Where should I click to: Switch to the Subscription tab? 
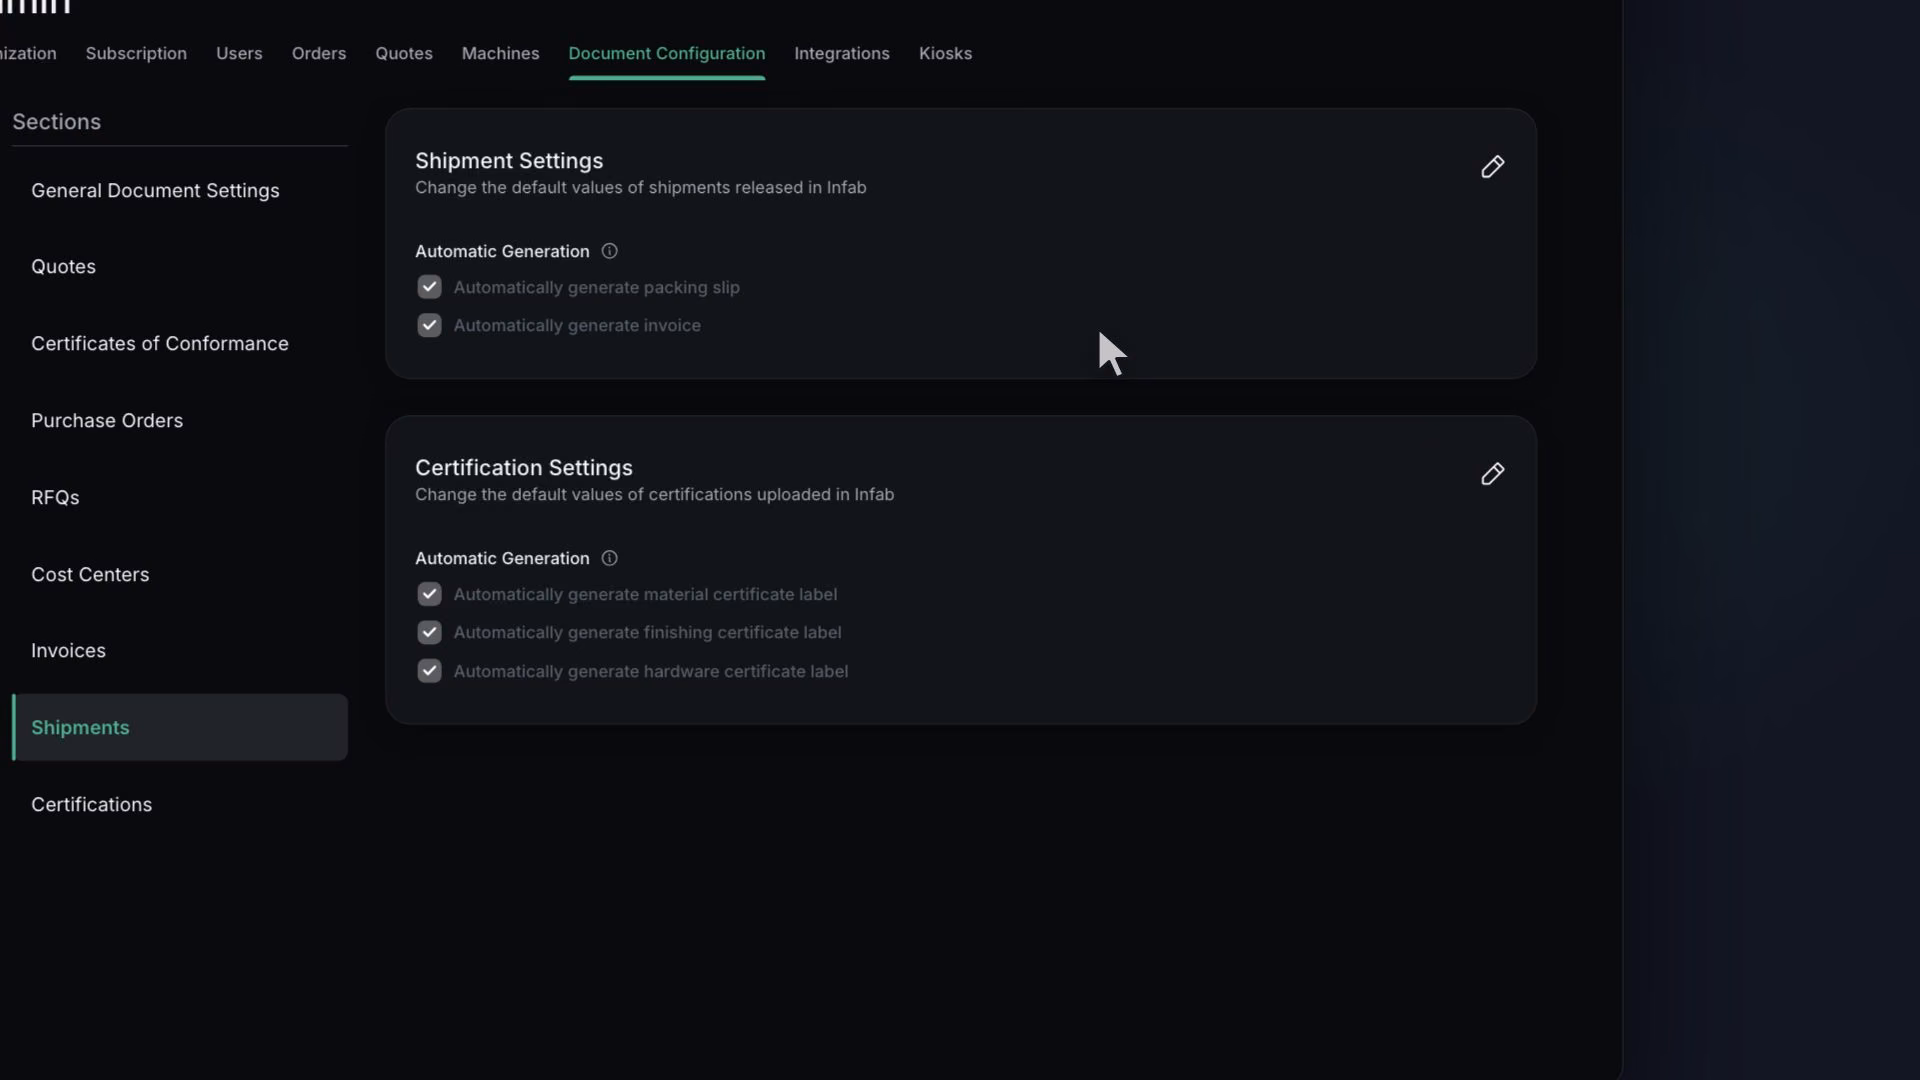(x=136, y=53)
